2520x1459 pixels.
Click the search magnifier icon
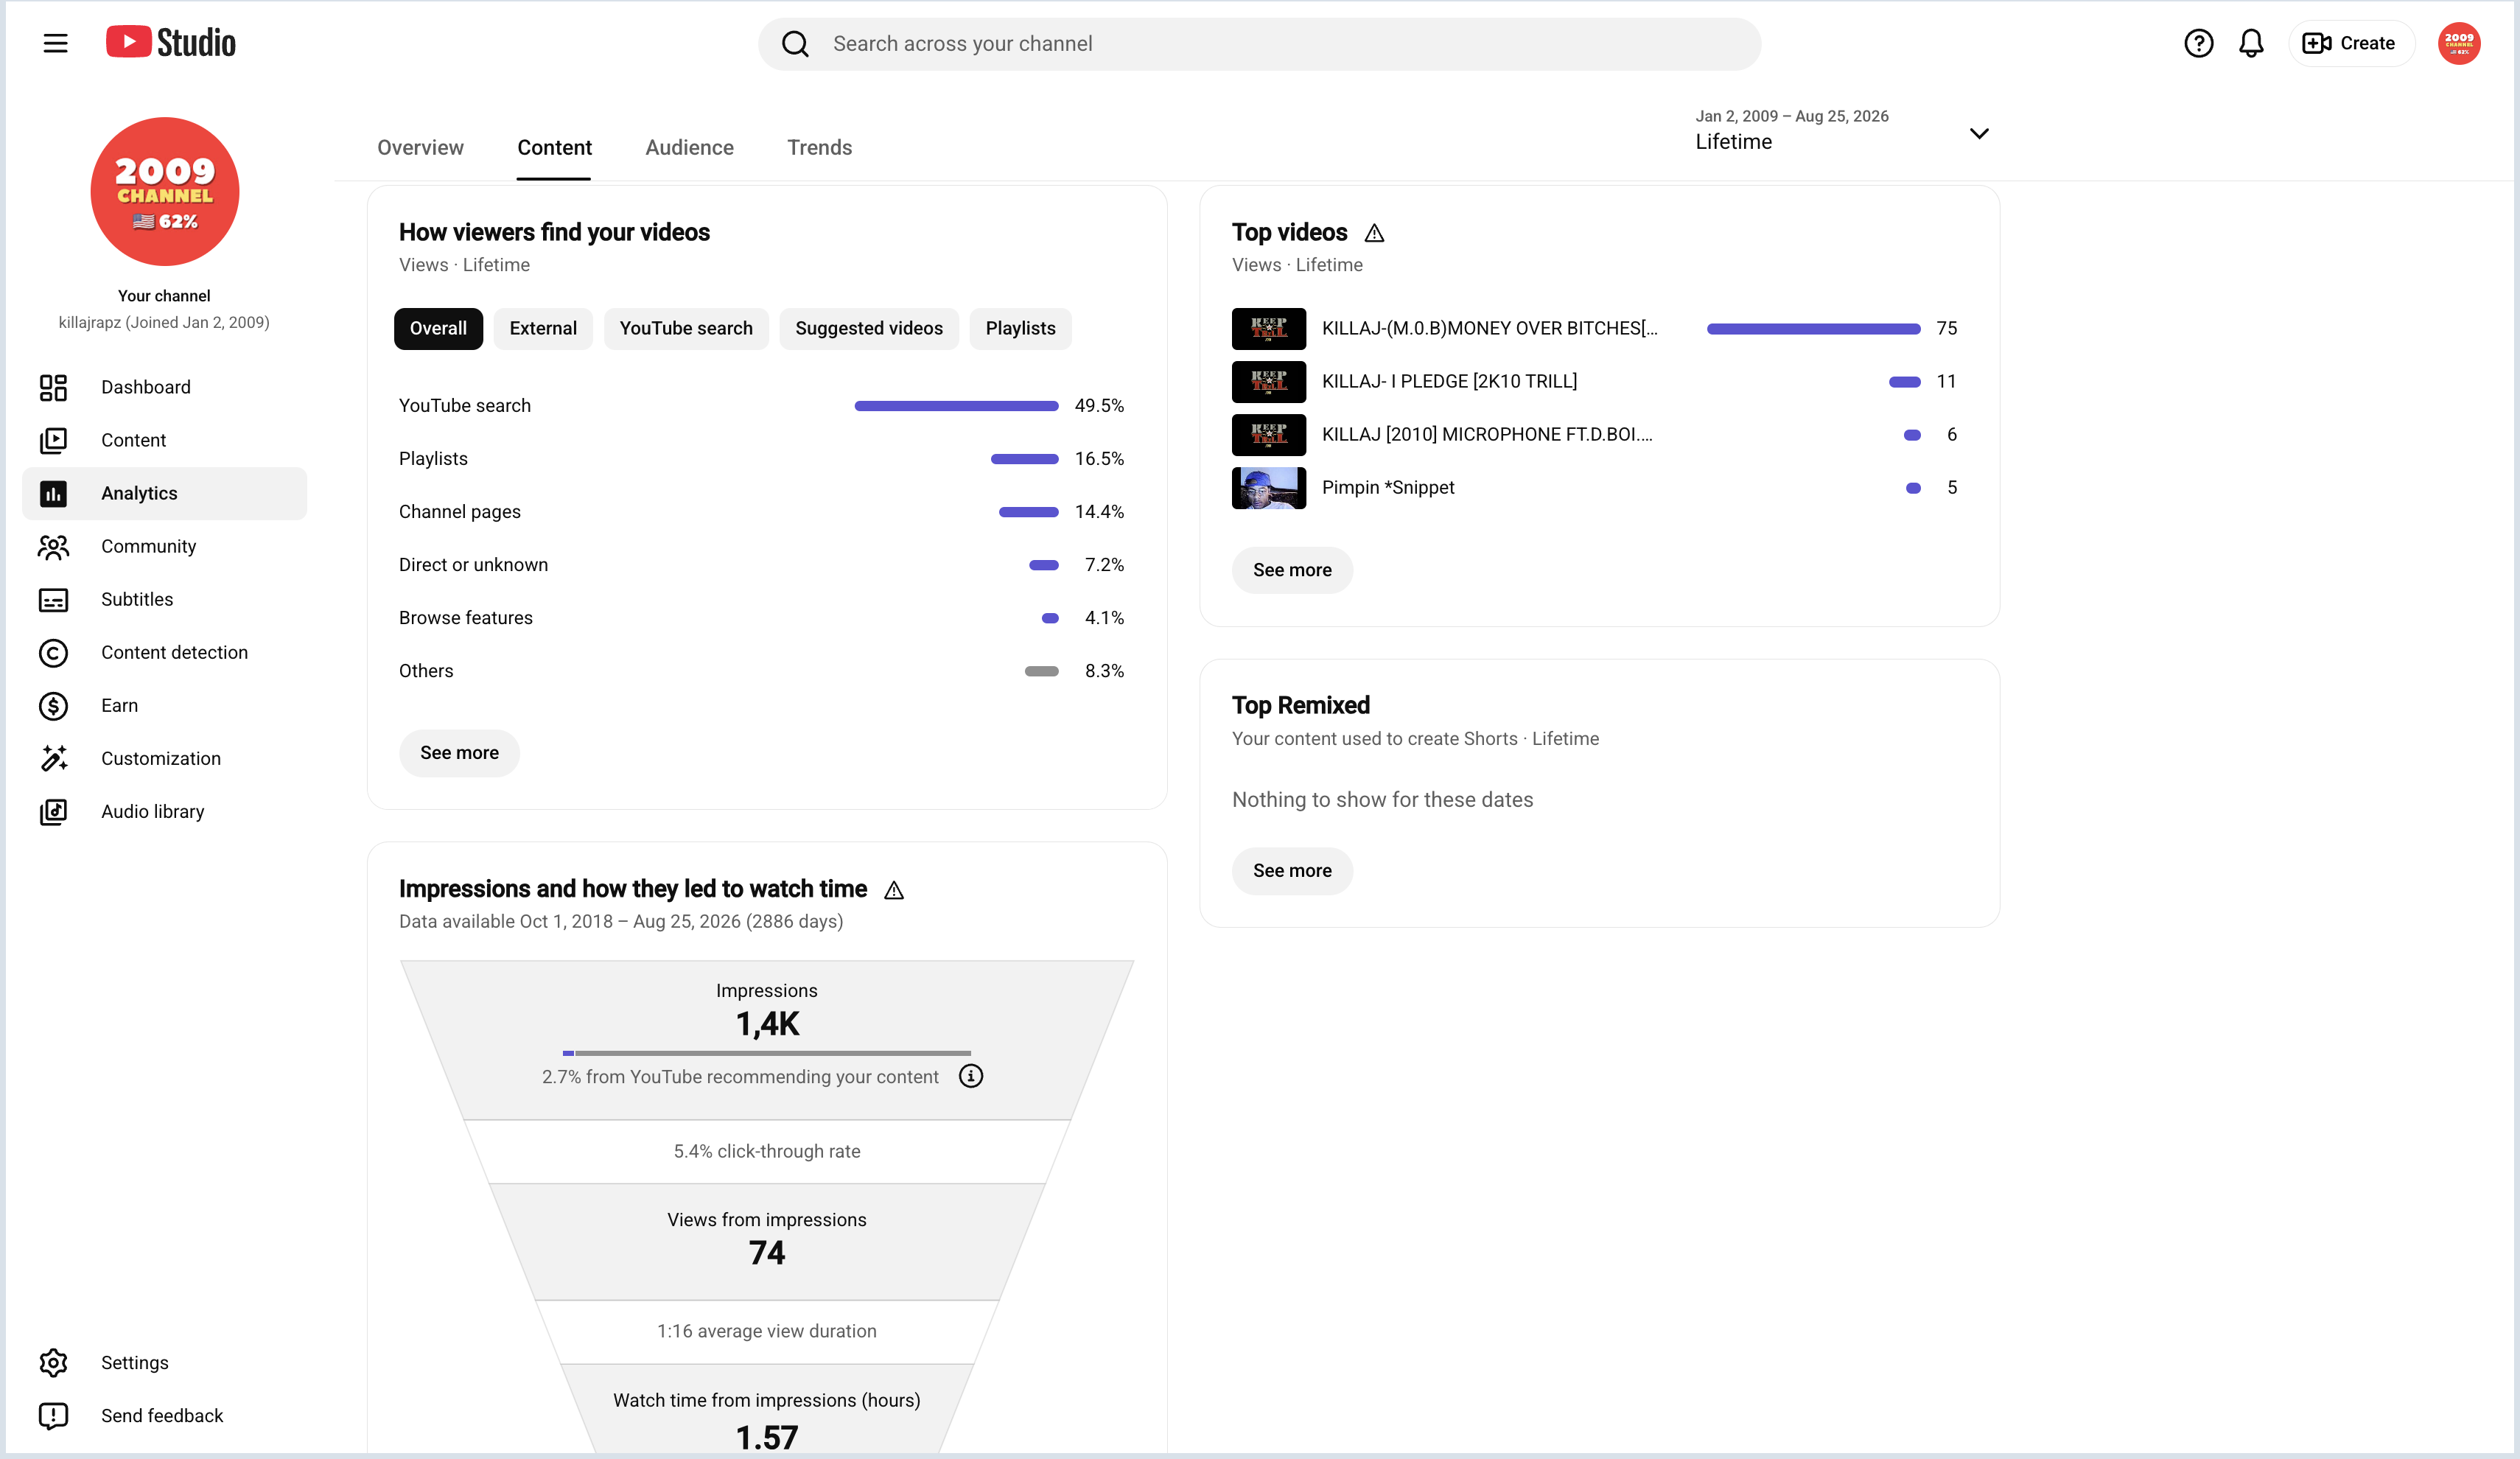(795, 44)
